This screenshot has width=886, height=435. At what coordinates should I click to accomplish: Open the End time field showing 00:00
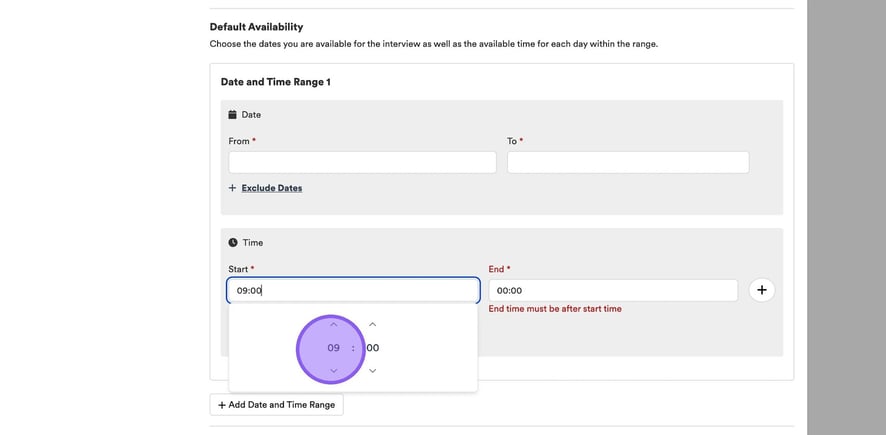612,291
